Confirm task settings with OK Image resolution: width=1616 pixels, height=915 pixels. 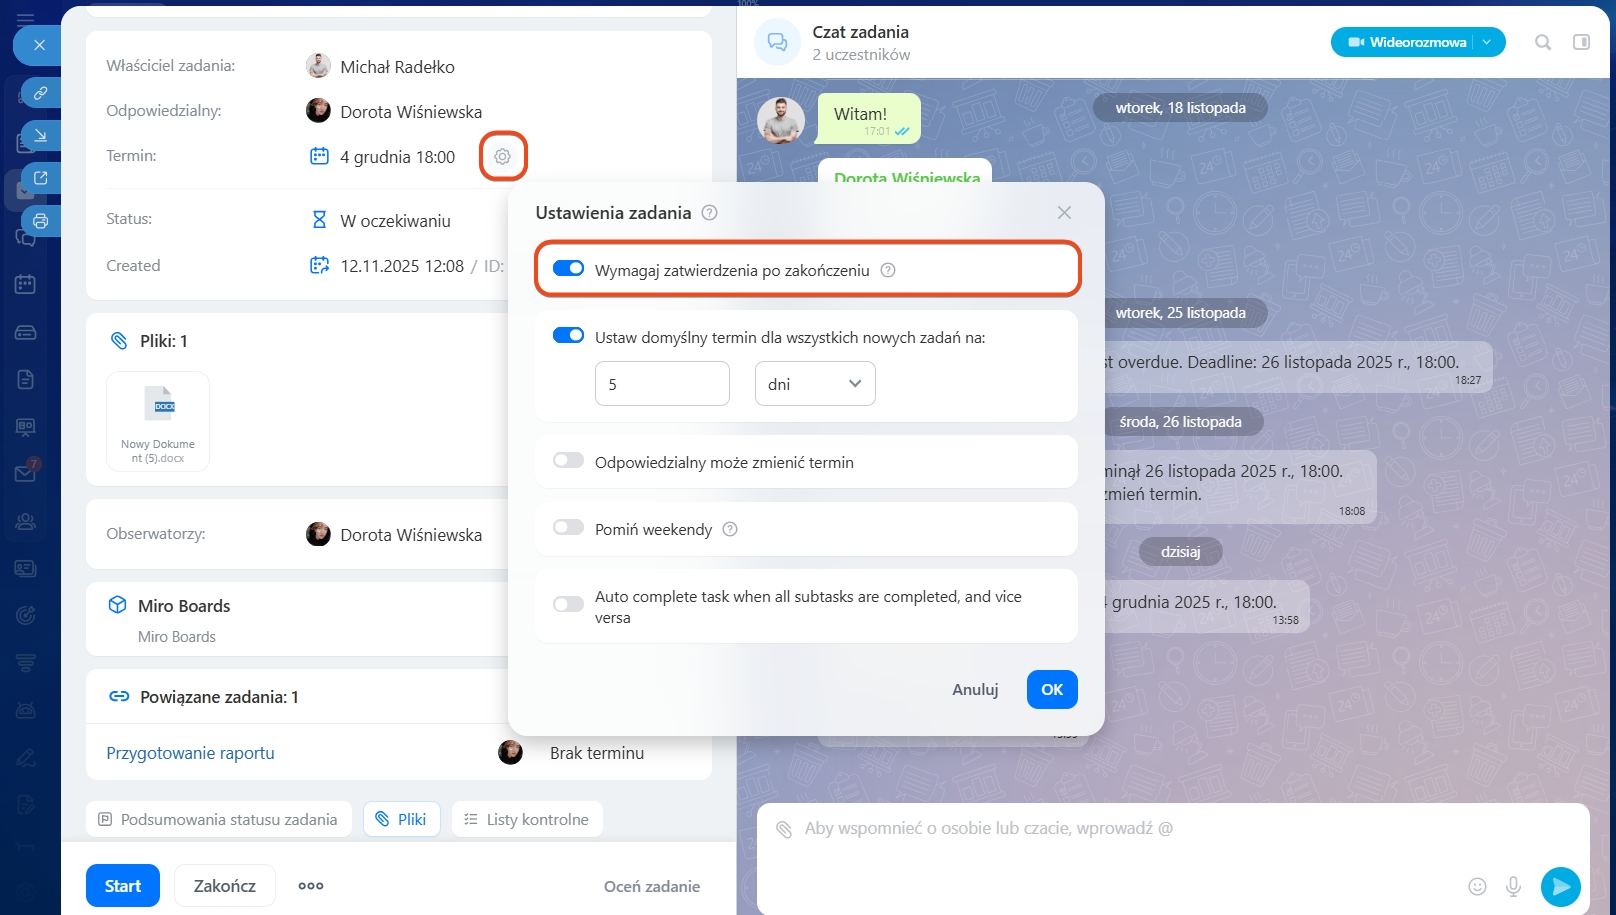[1052, 689]
